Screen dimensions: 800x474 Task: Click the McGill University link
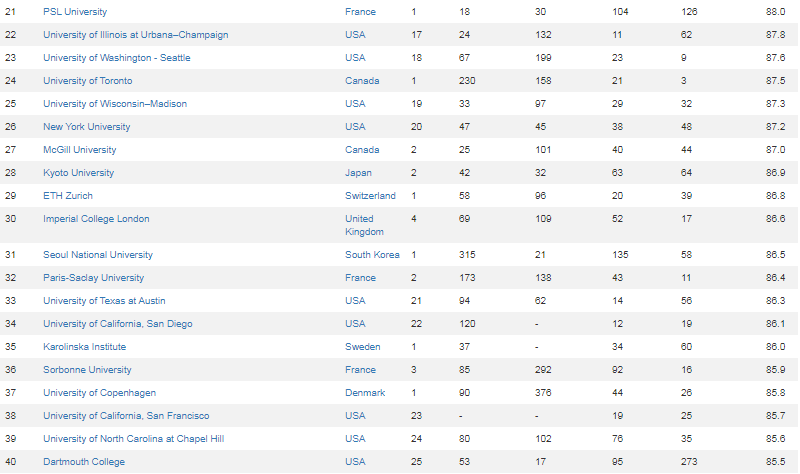(x=80, y=149)
